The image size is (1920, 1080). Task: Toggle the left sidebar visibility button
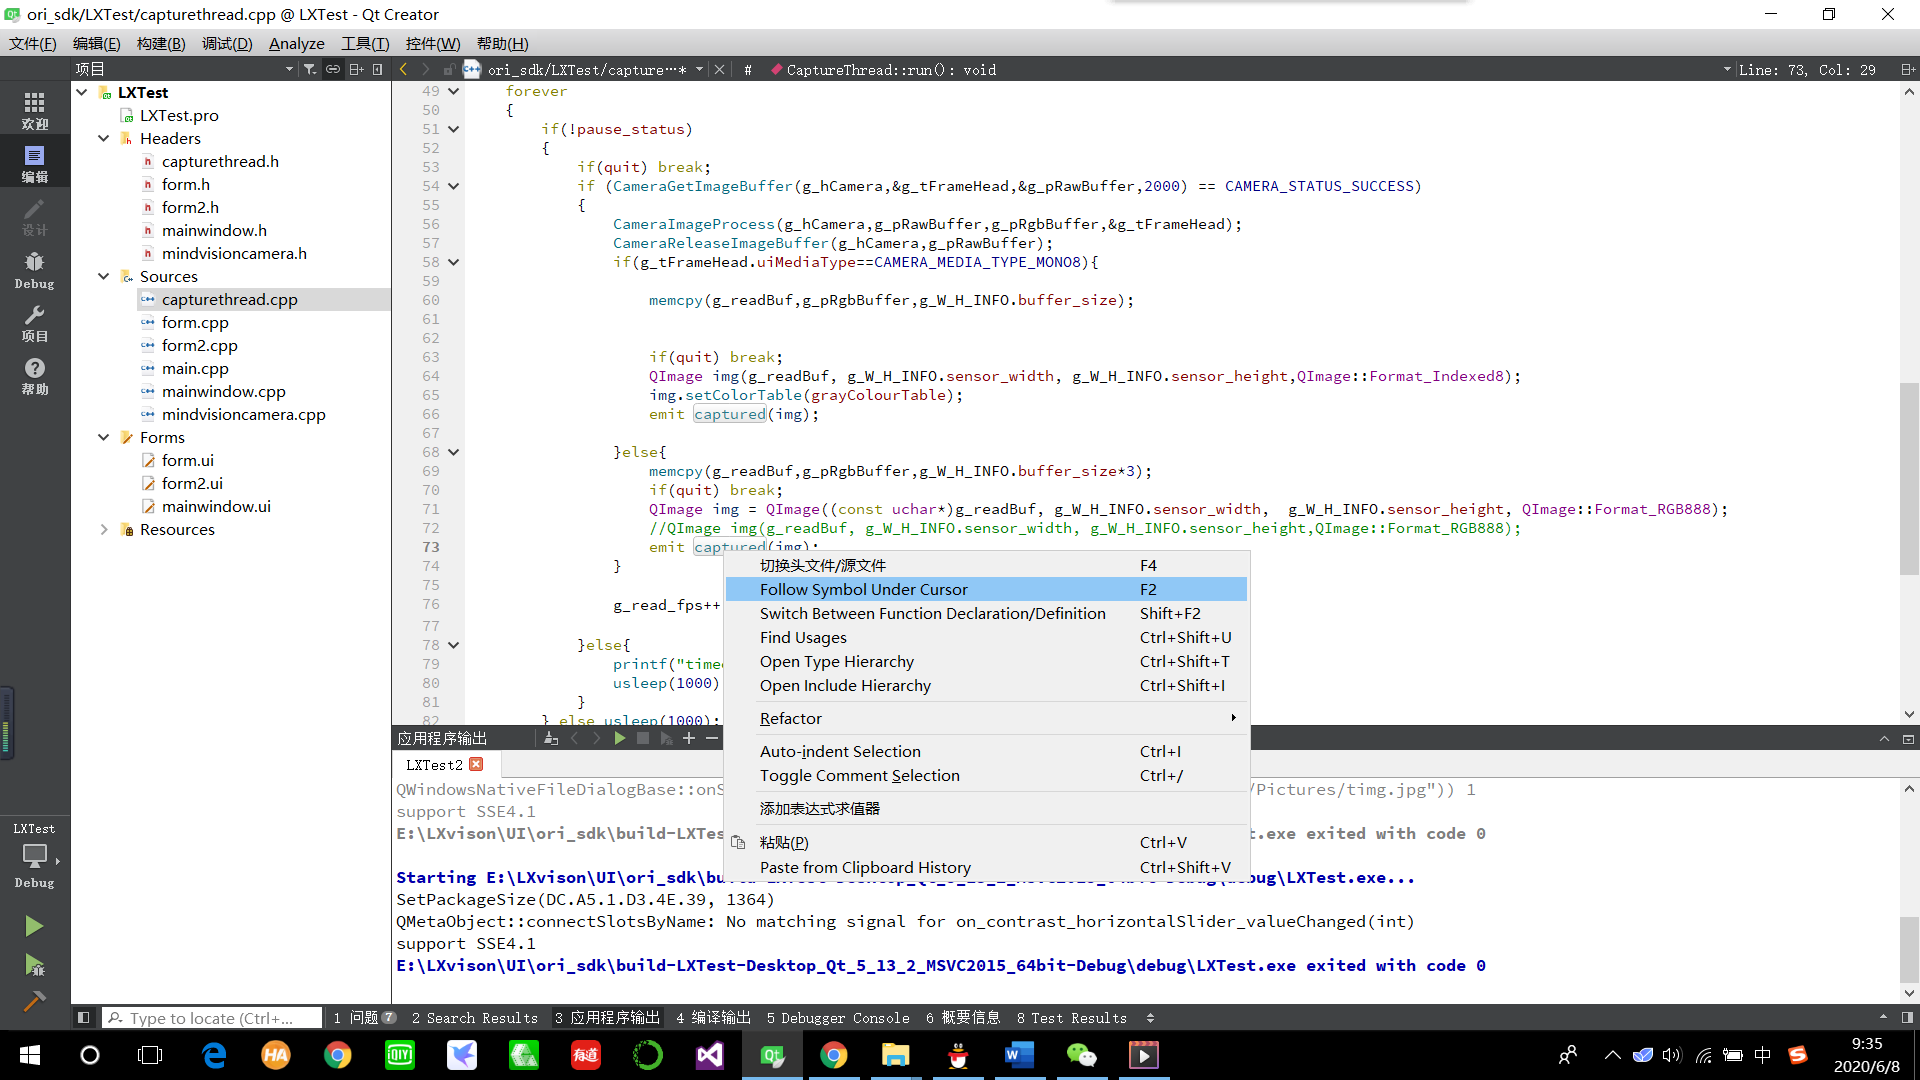[84, 1017]
